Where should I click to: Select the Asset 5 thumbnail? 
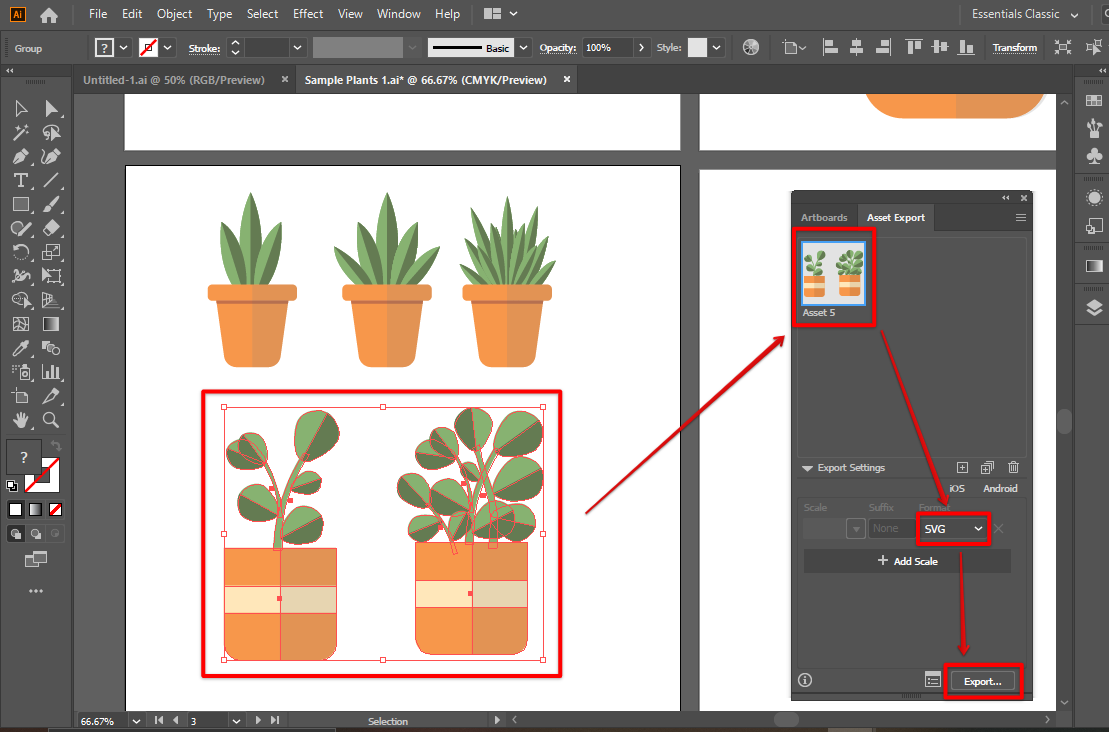[833, 273]
